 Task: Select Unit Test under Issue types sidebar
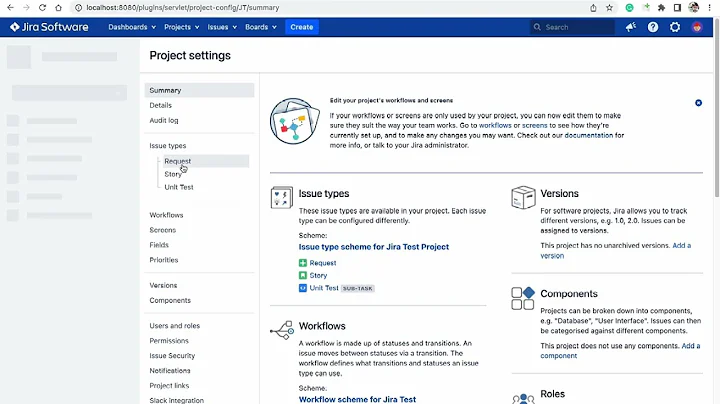[179, 187]
